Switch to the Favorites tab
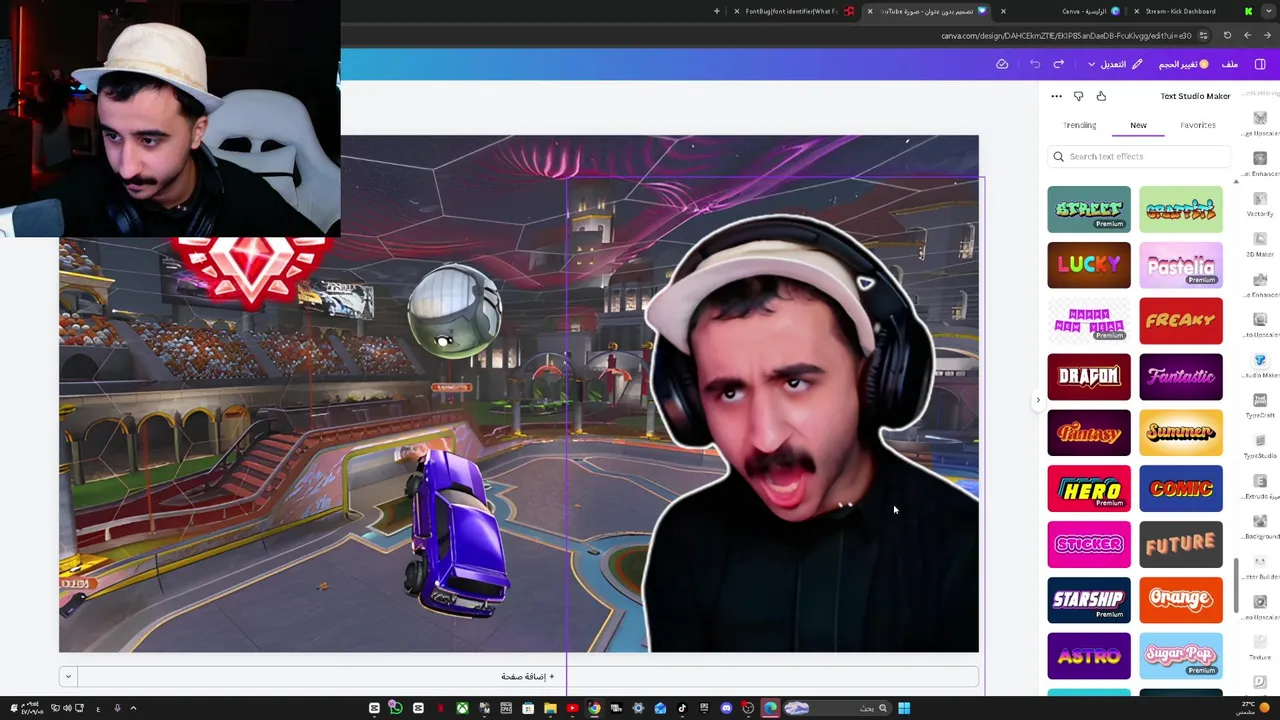The image size is (1280, 720). coord(1198,125)
